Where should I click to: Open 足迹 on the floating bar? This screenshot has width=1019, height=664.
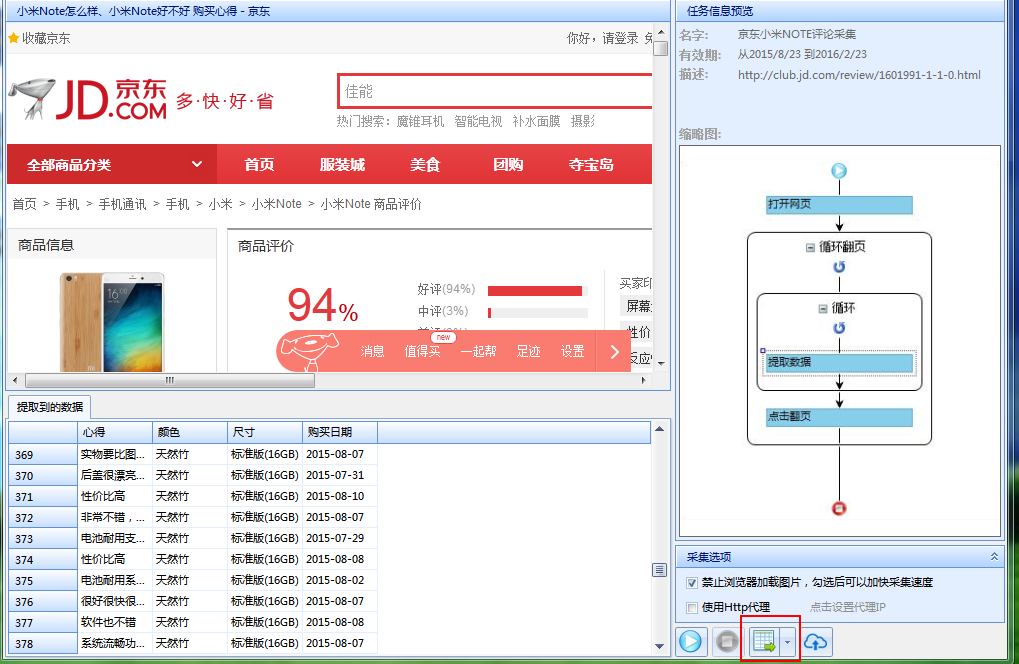(x=528, y=351)
